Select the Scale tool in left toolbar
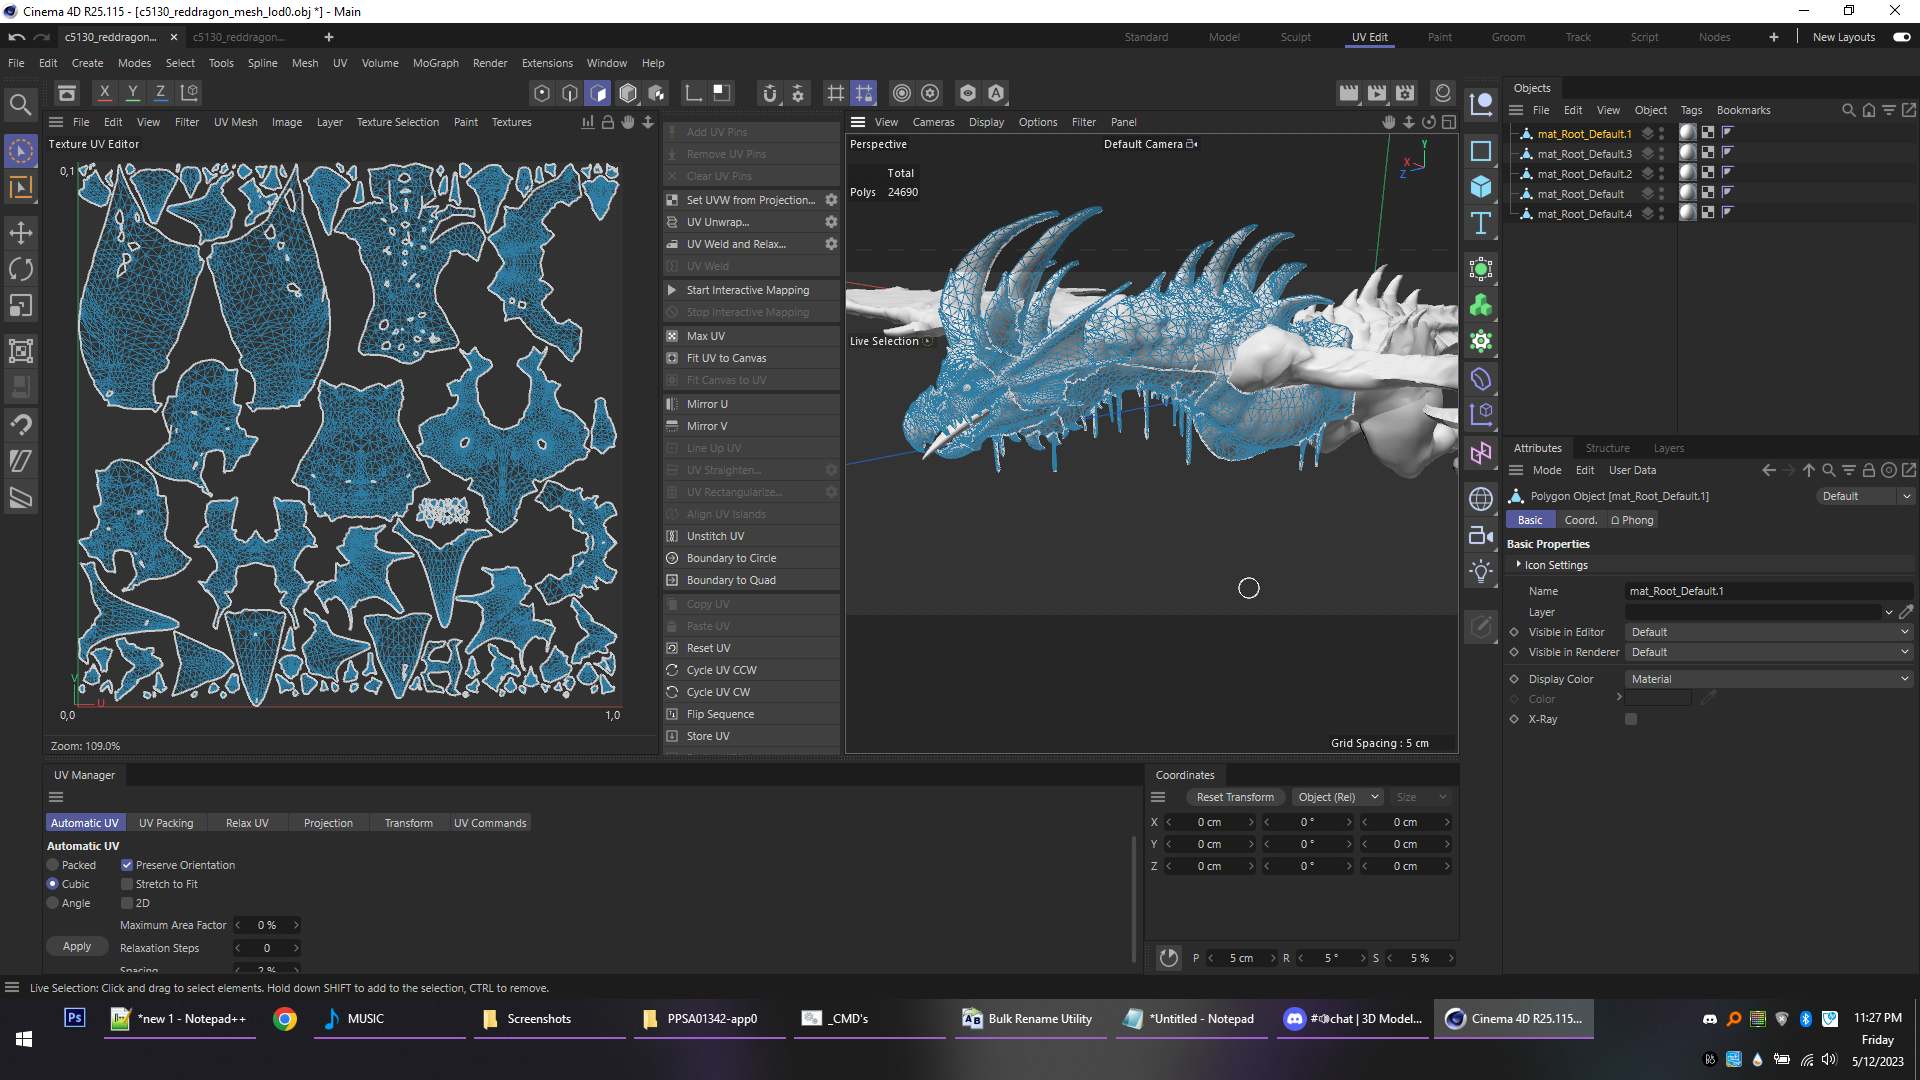 point(20,306)
